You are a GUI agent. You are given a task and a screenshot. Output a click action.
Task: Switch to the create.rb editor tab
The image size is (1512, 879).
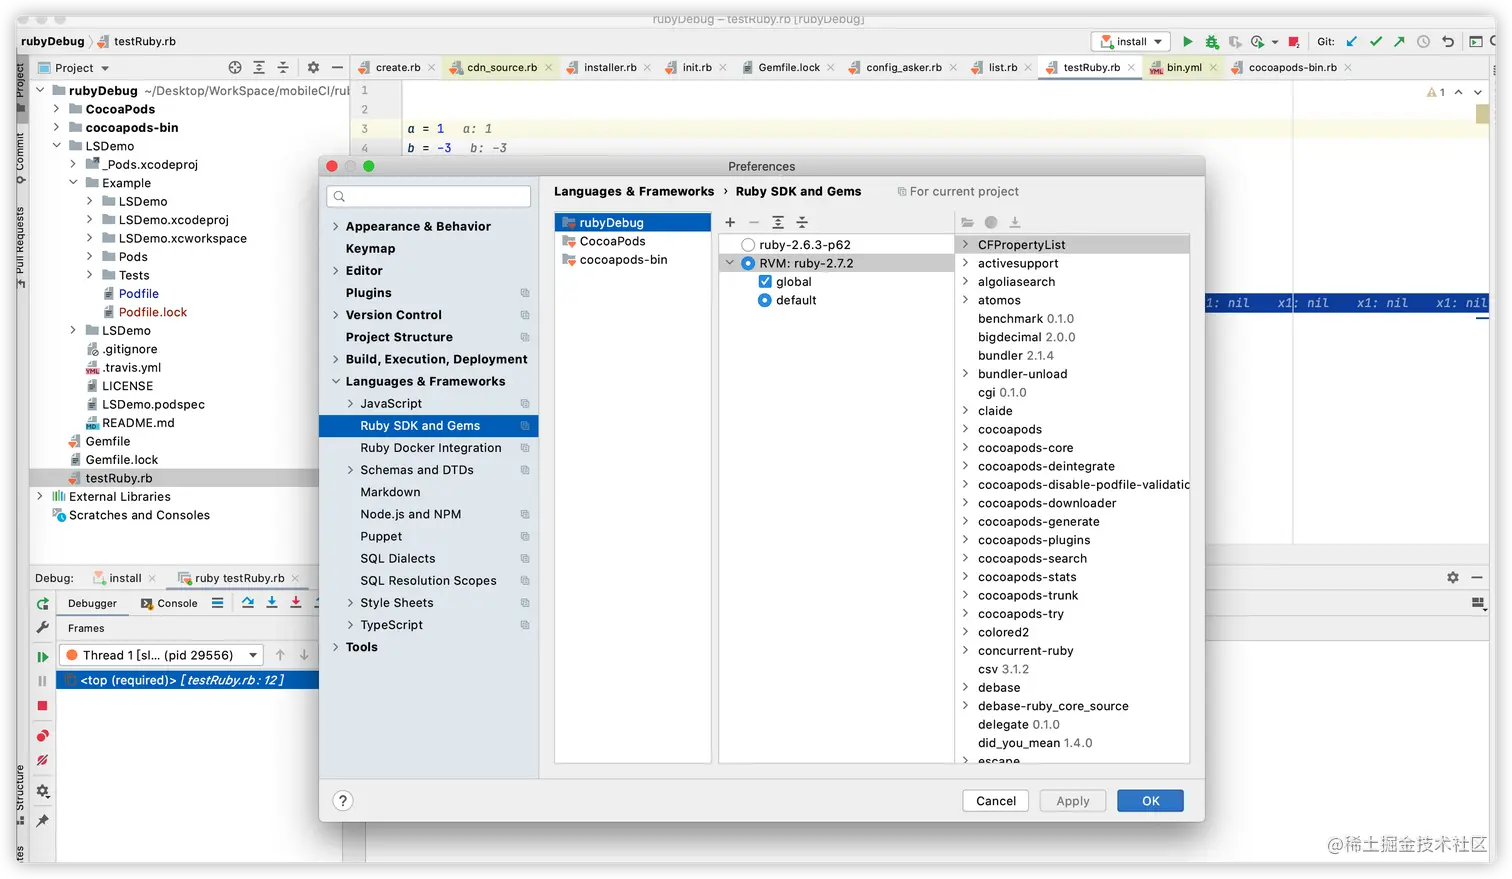pos(397,68)
